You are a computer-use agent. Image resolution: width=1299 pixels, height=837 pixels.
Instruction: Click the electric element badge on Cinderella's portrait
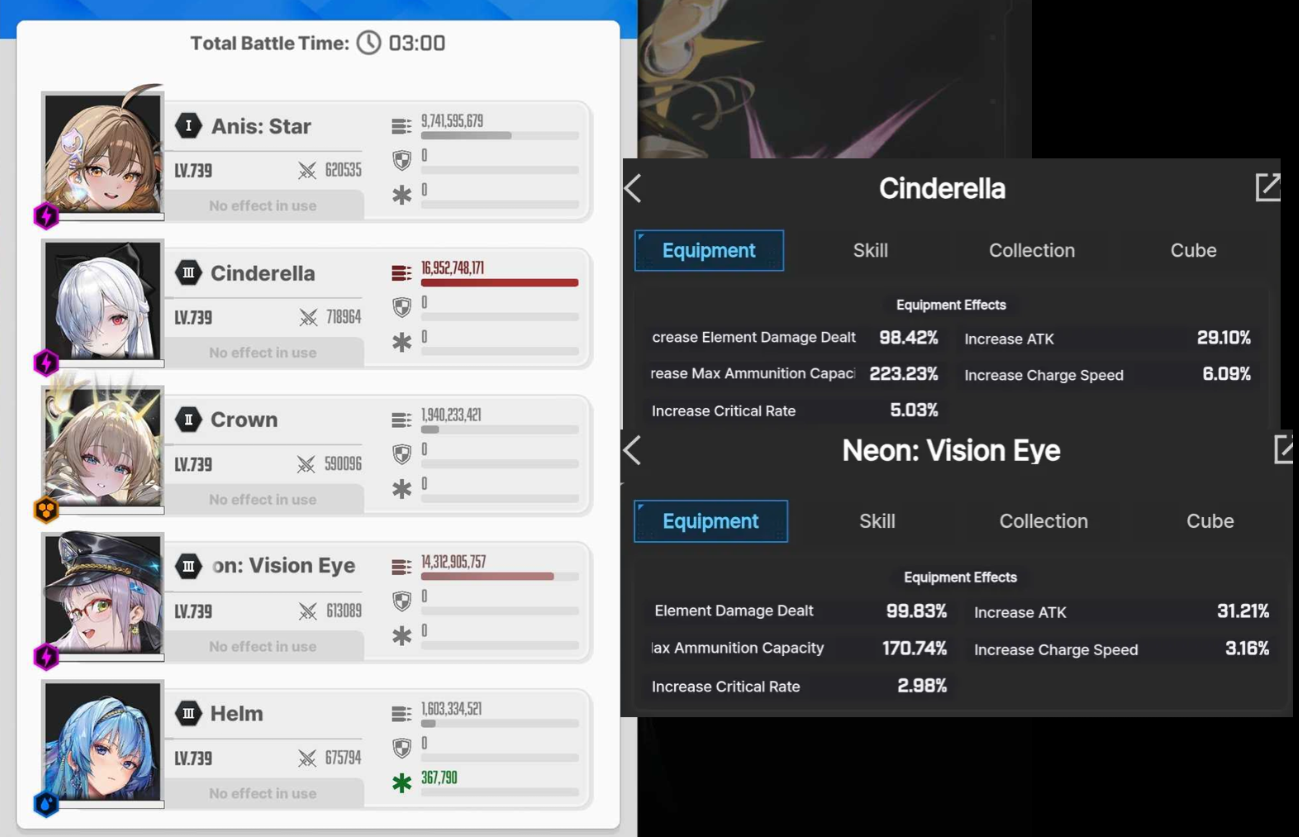click(x=46, y=362)
